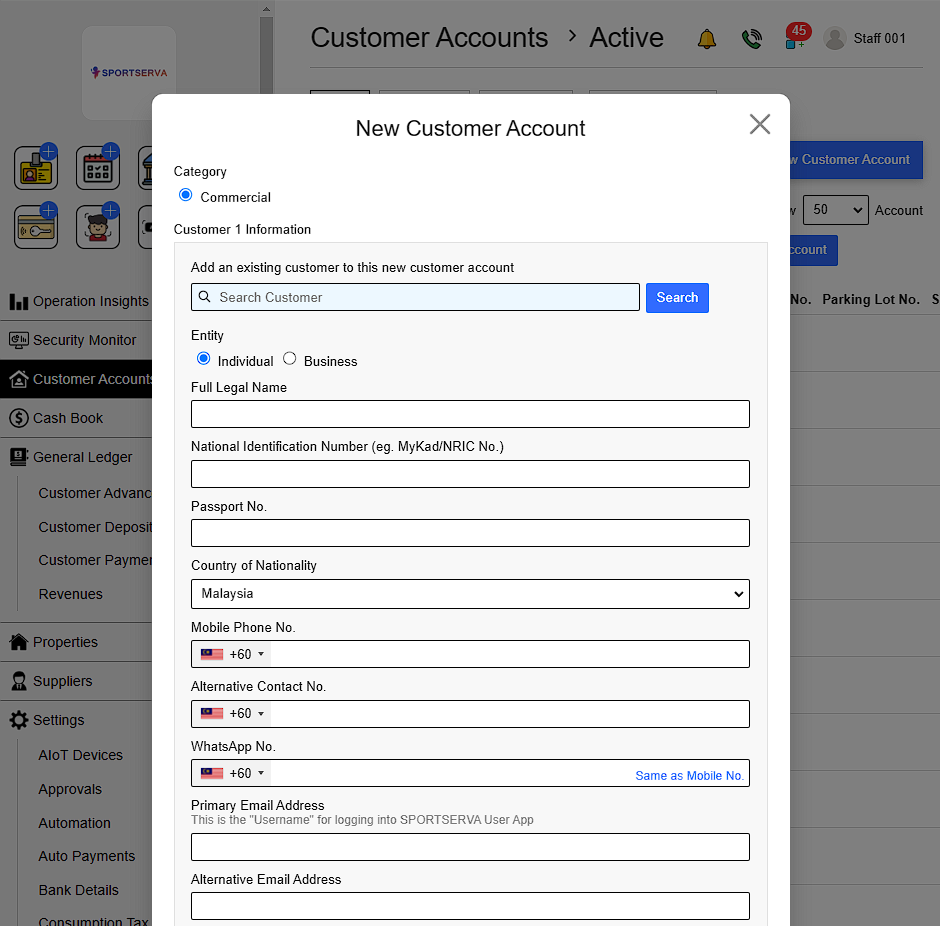The image size is (940, 926).
Task: Expand the WhatsApp No. country code selector
Action: click(x=232, y=773)
